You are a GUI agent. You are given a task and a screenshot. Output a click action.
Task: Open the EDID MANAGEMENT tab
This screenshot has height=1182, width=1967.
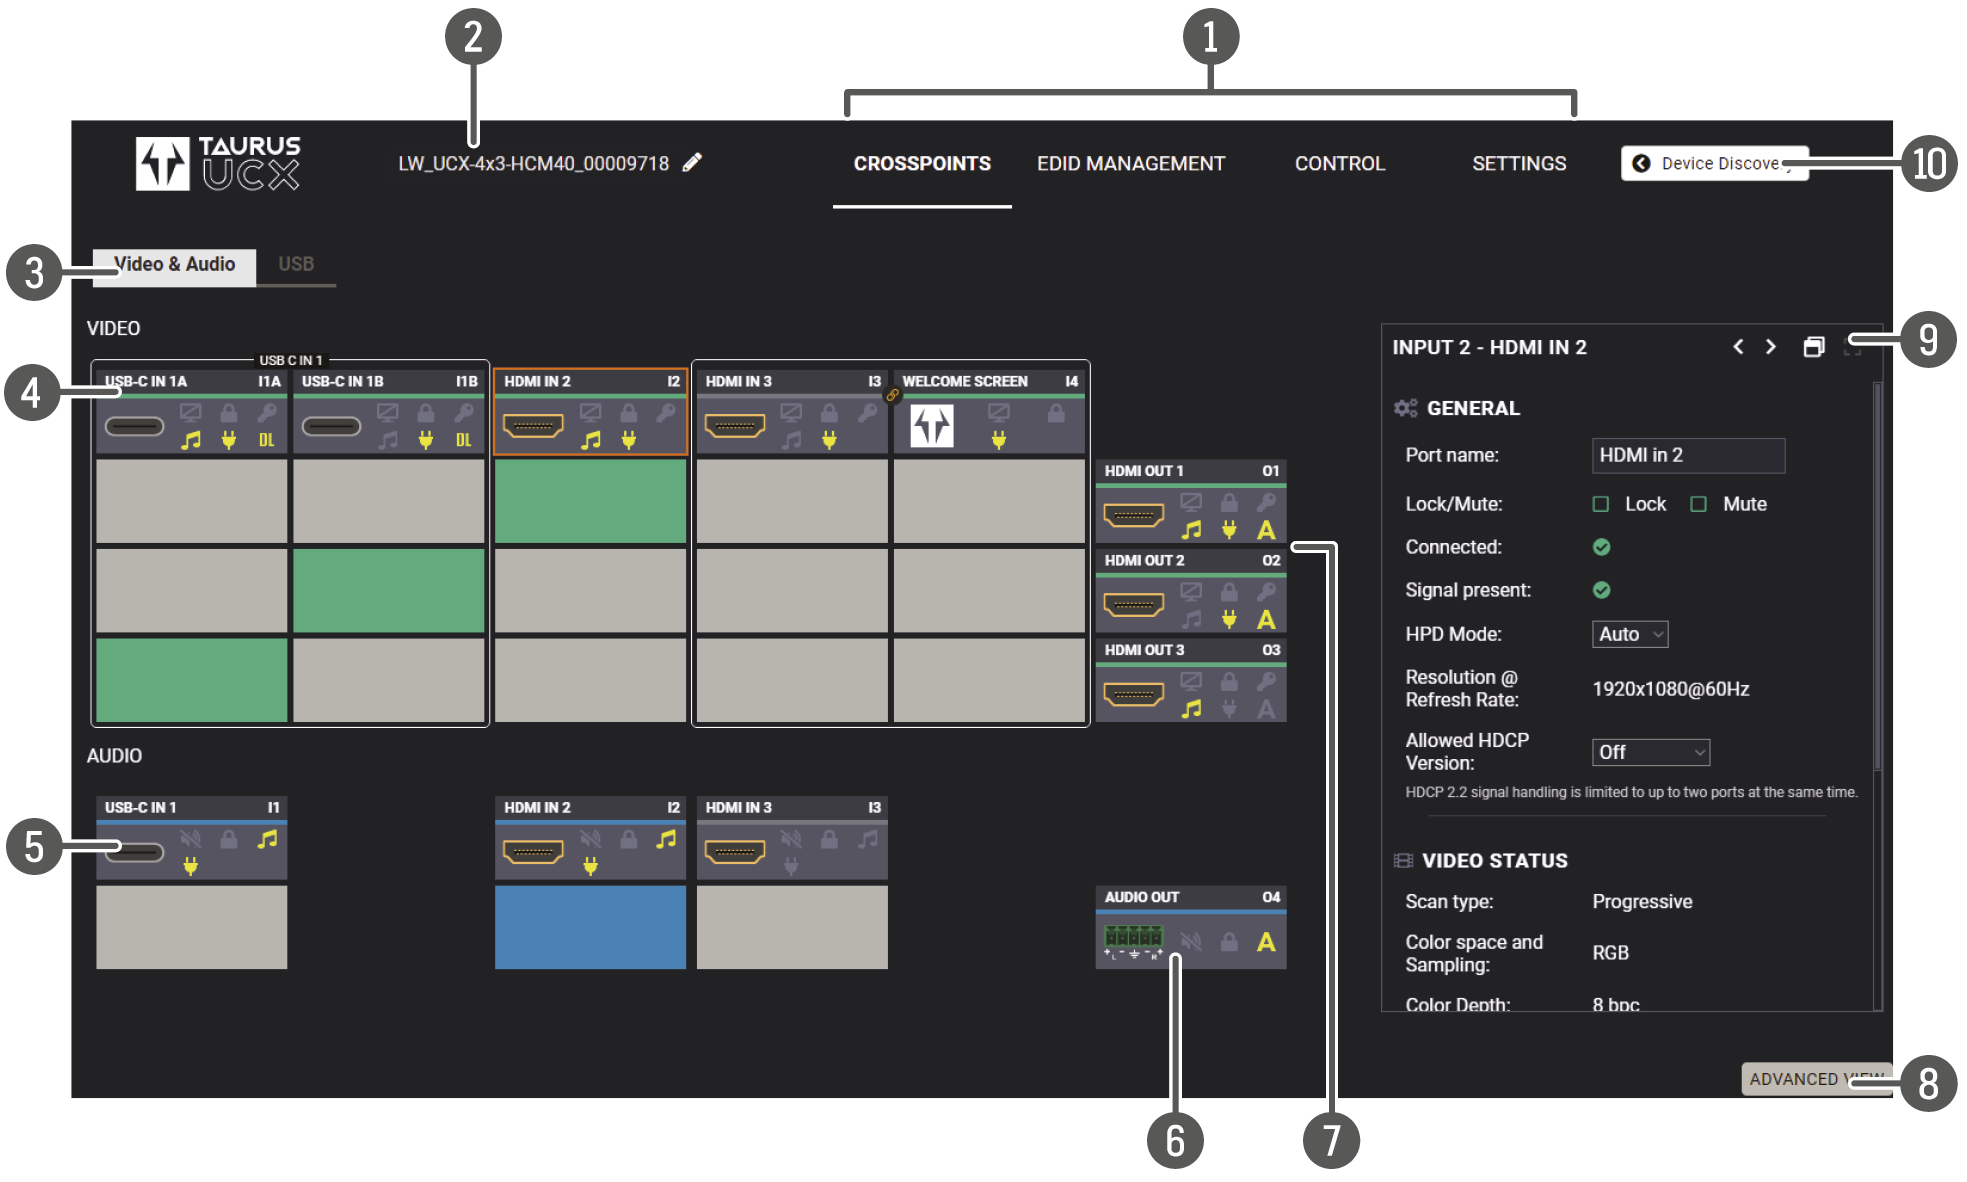(1130, 163)
